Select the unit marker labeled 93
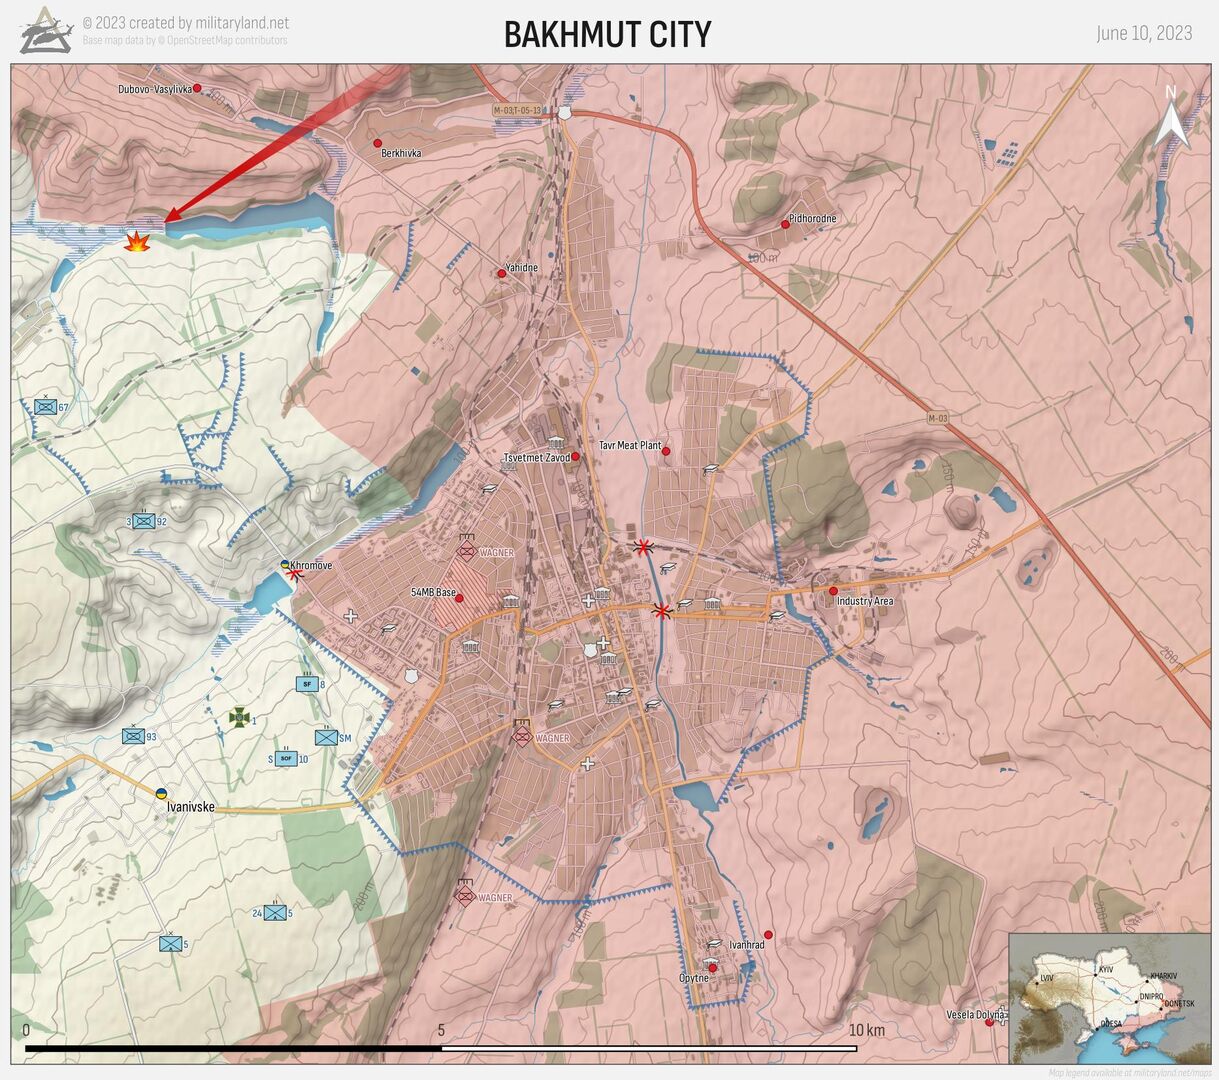Image resolution: width=1219 pixels, height=1080 pixels. 132,736
